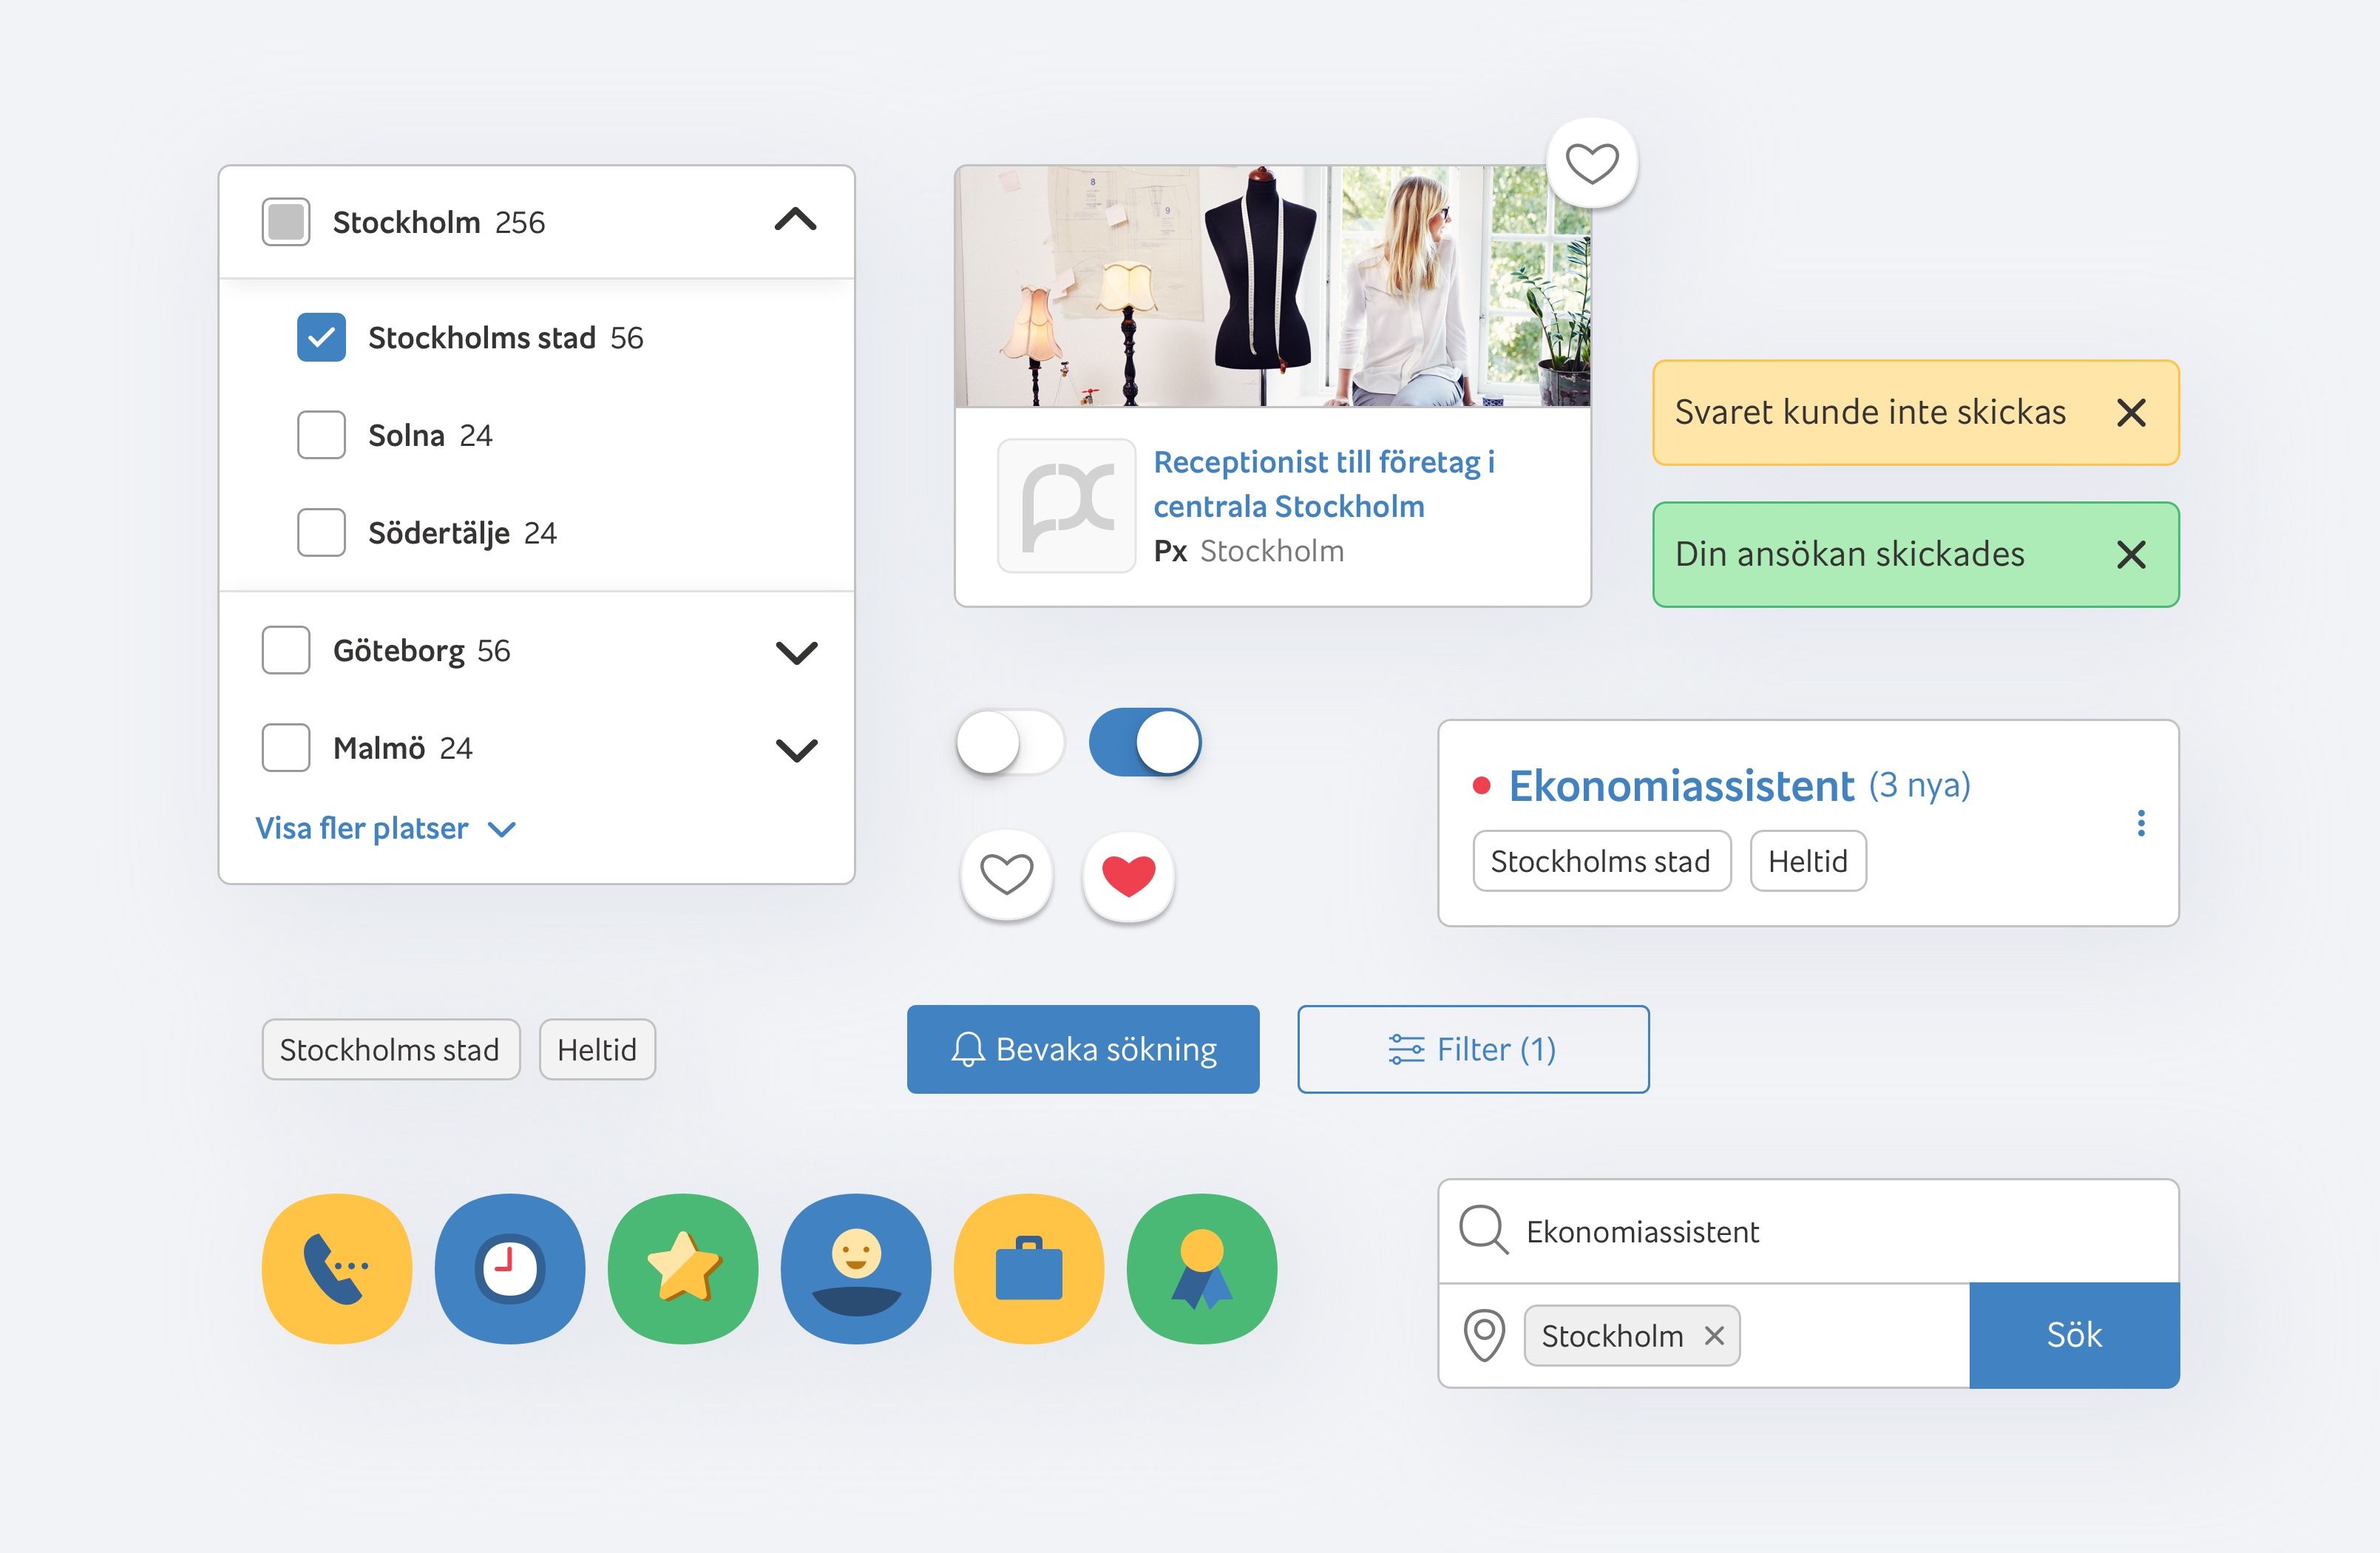Uncheck Stockholms stad 56 checkbox
The height and width of the screenshot is (1553, 2380).
point(321,338)
